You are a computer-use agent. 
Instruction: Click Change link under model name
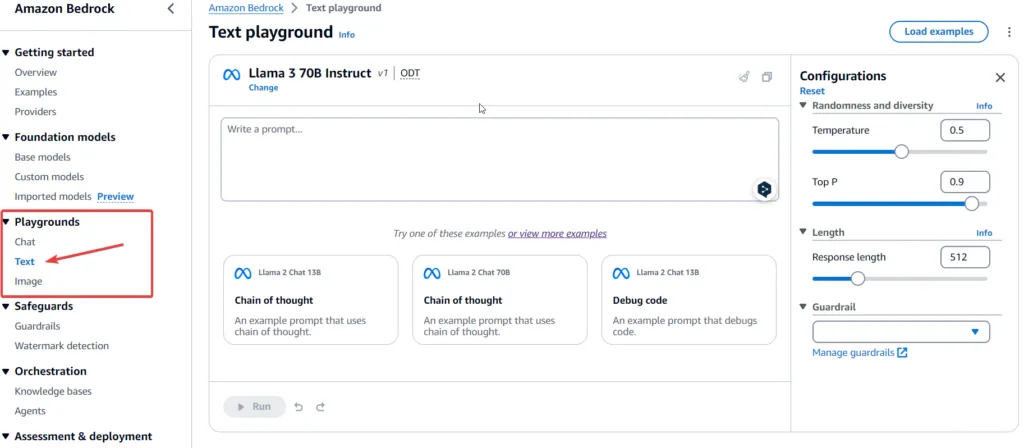[263, 88]
